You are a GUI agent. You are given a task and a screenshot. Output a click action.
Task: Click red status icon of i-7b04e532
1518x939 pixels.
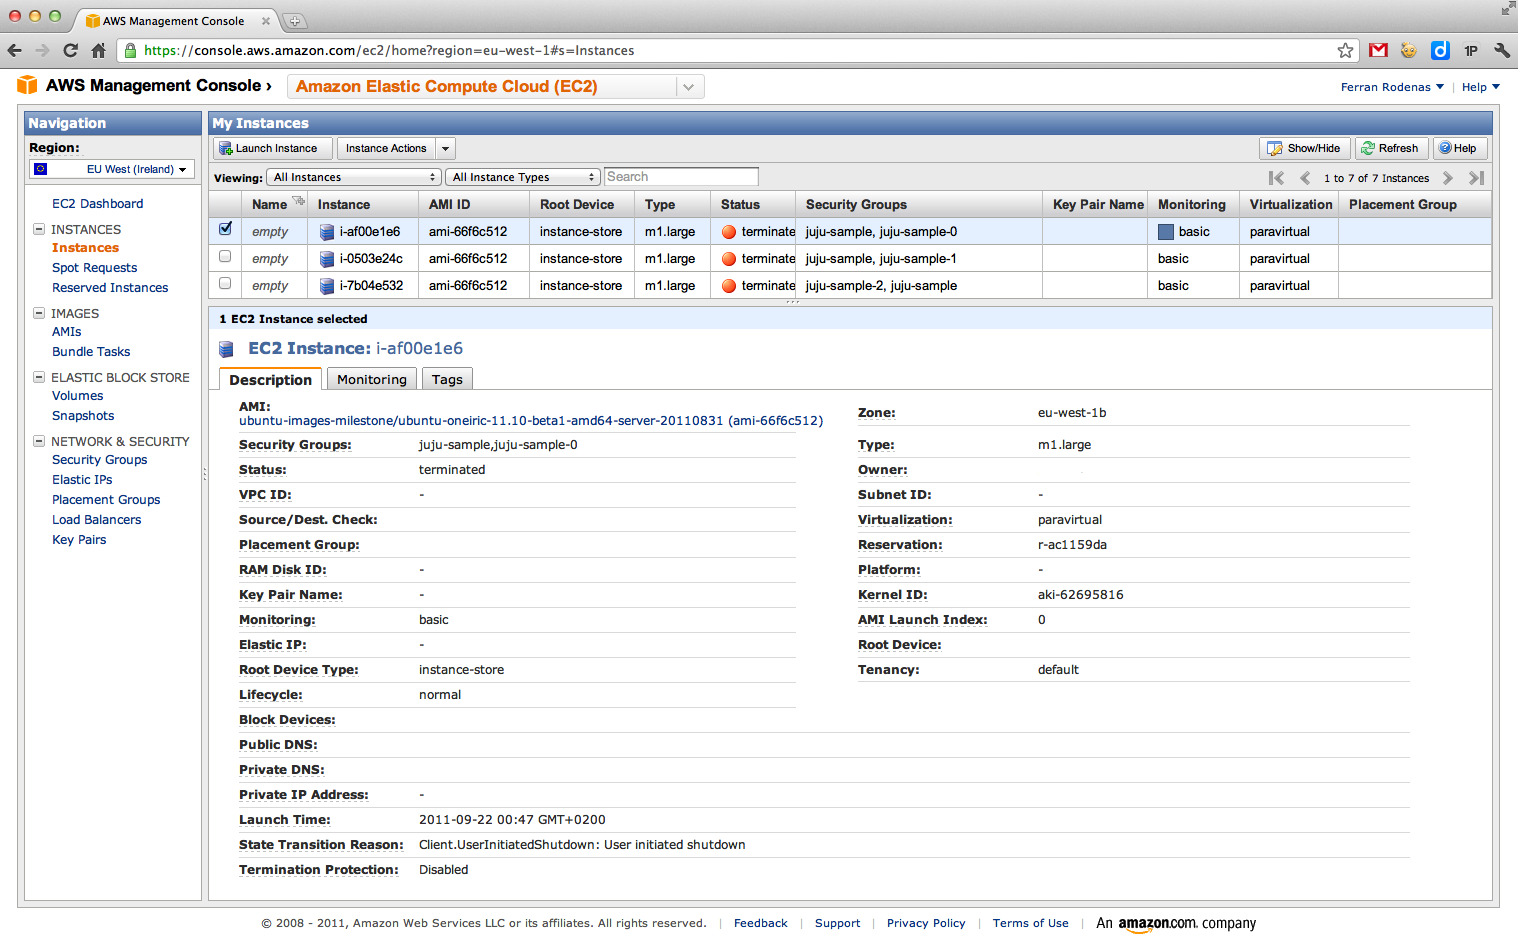coord(729,286)
